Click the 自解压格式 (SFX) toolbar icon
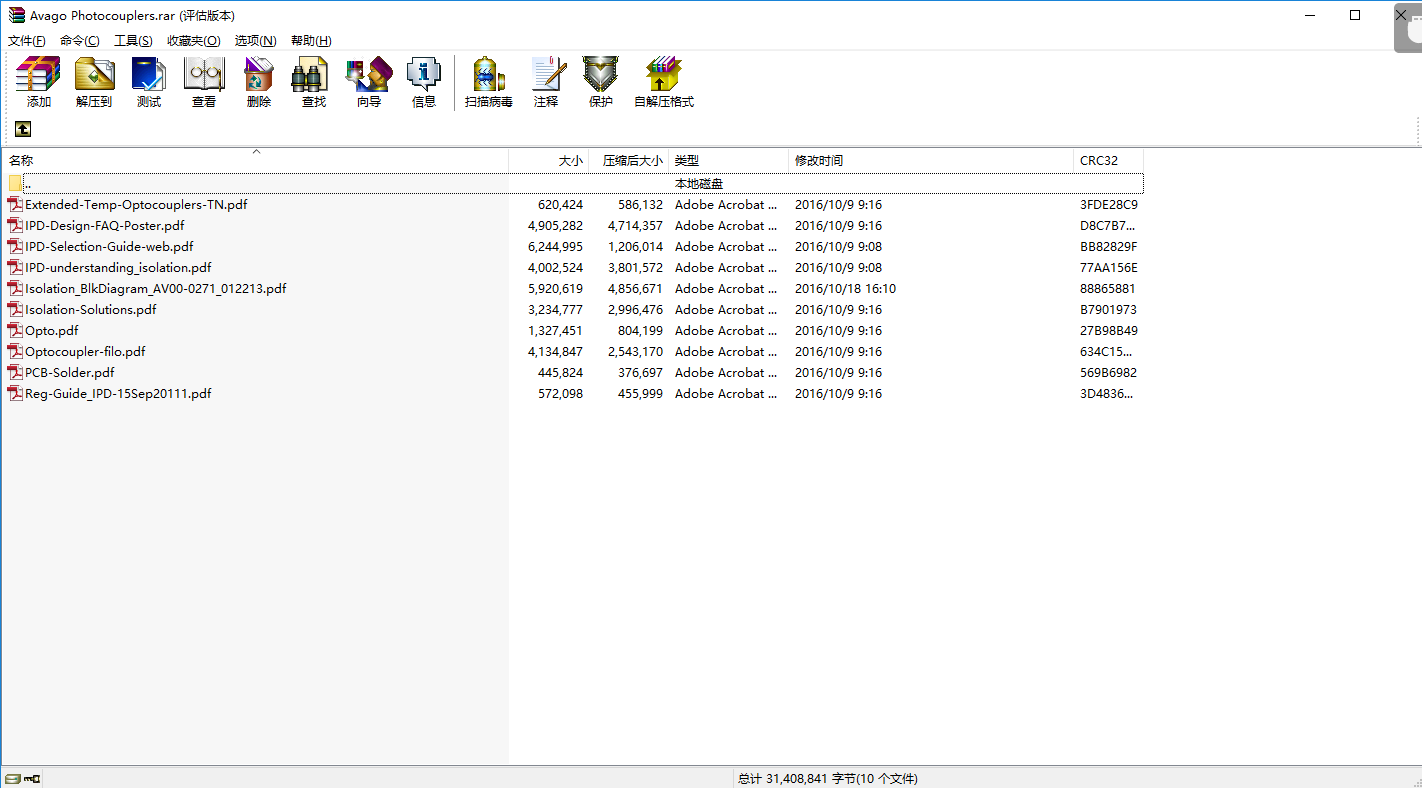The height and width of the screenshot is (788, 1422). tap(664, 75)
